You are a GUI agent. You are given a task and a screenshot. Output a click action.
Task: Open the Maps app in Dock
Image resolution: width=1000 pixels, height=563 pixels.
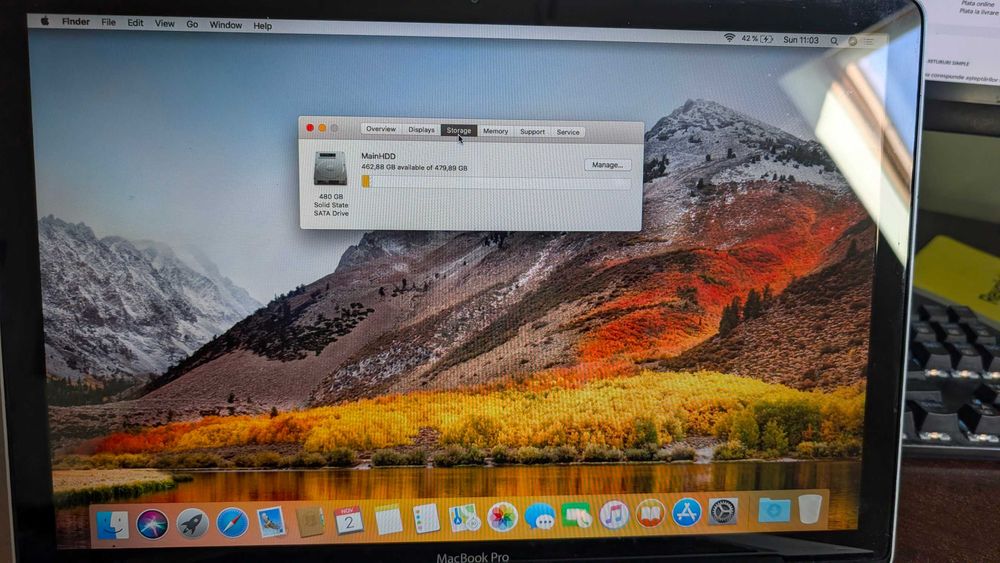pos(464,517)
